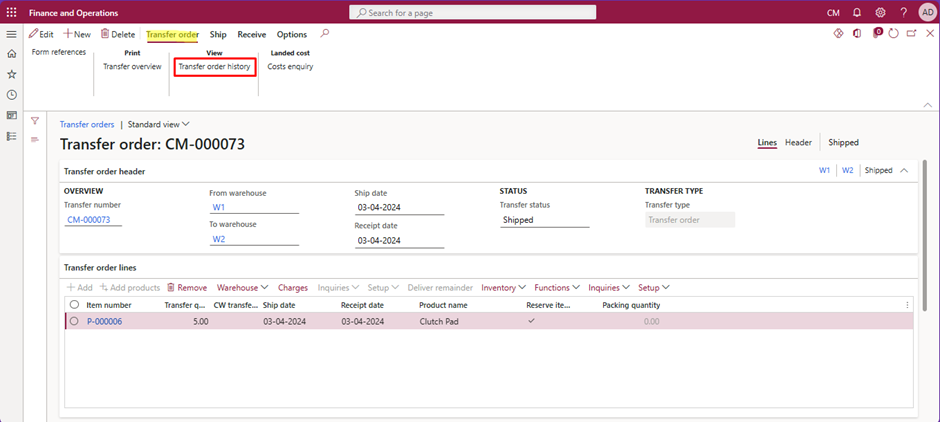Toggle select-all circle in grid header
This screenshot has height=422, width=940.
(x=74, y=305)
